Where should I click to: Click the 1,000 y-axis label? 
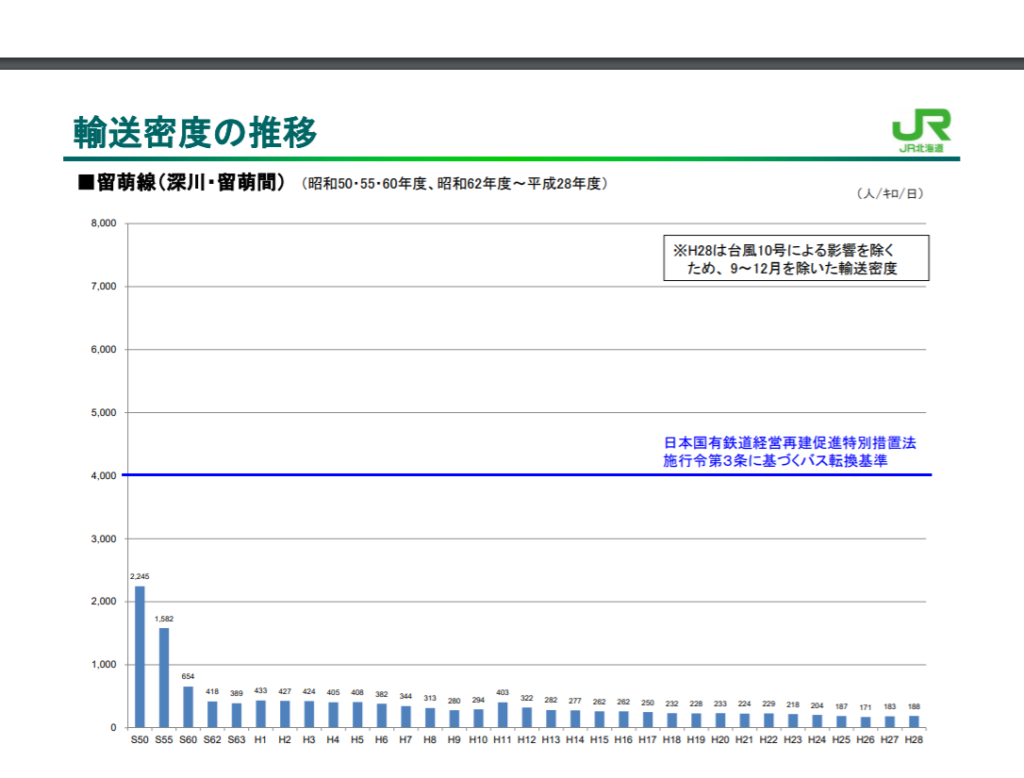[x=103, y=664]
